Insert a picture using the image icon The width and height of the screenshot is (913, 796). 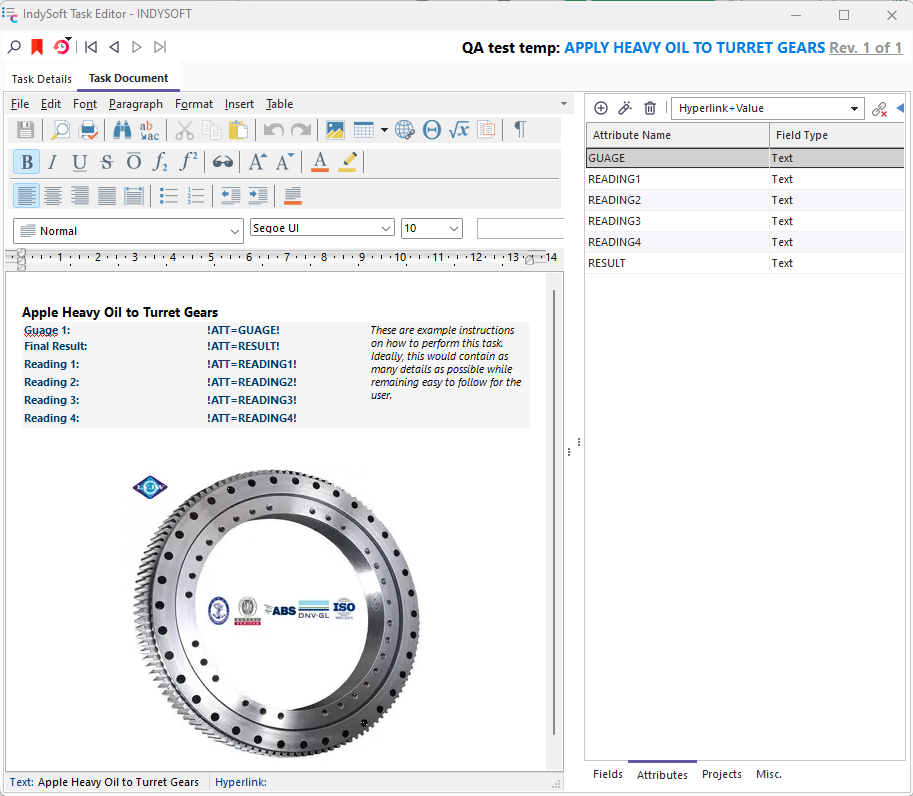pos(335,130)
